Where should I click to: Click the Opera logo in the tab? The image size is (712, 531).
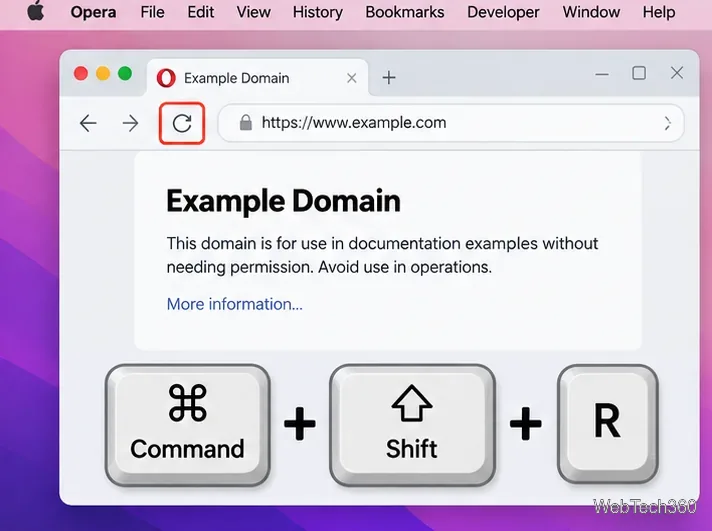tap(166, 78)
